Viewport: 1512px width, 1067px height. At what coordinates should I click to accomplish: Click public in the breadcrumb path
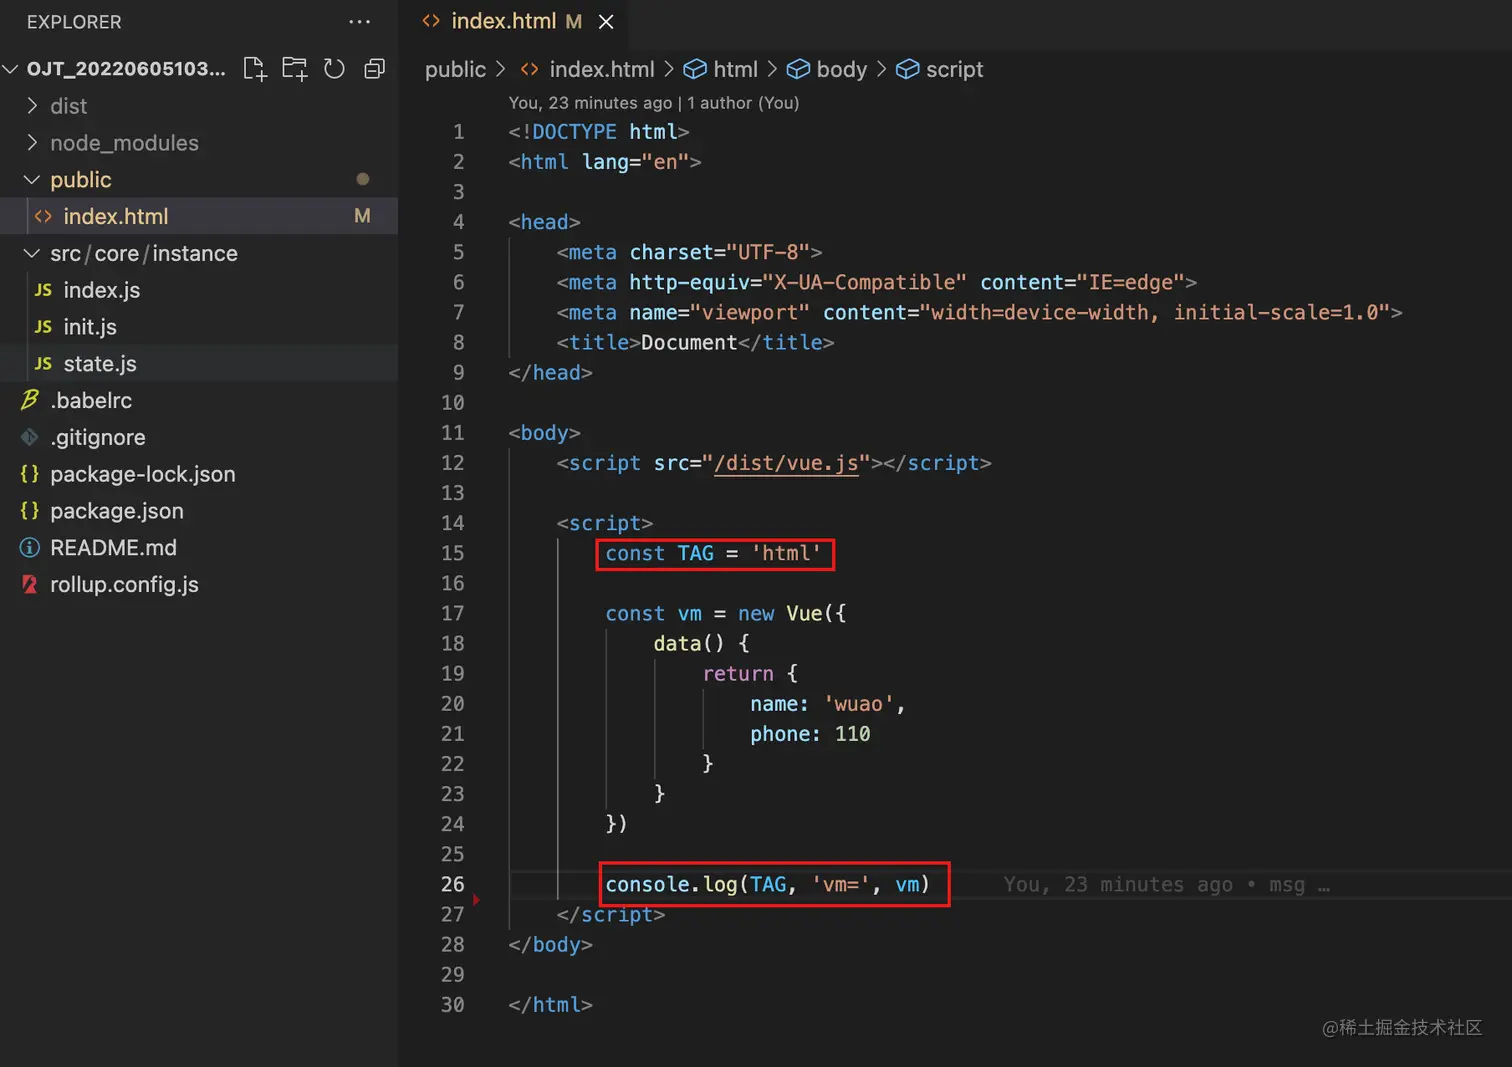point(455,69)
